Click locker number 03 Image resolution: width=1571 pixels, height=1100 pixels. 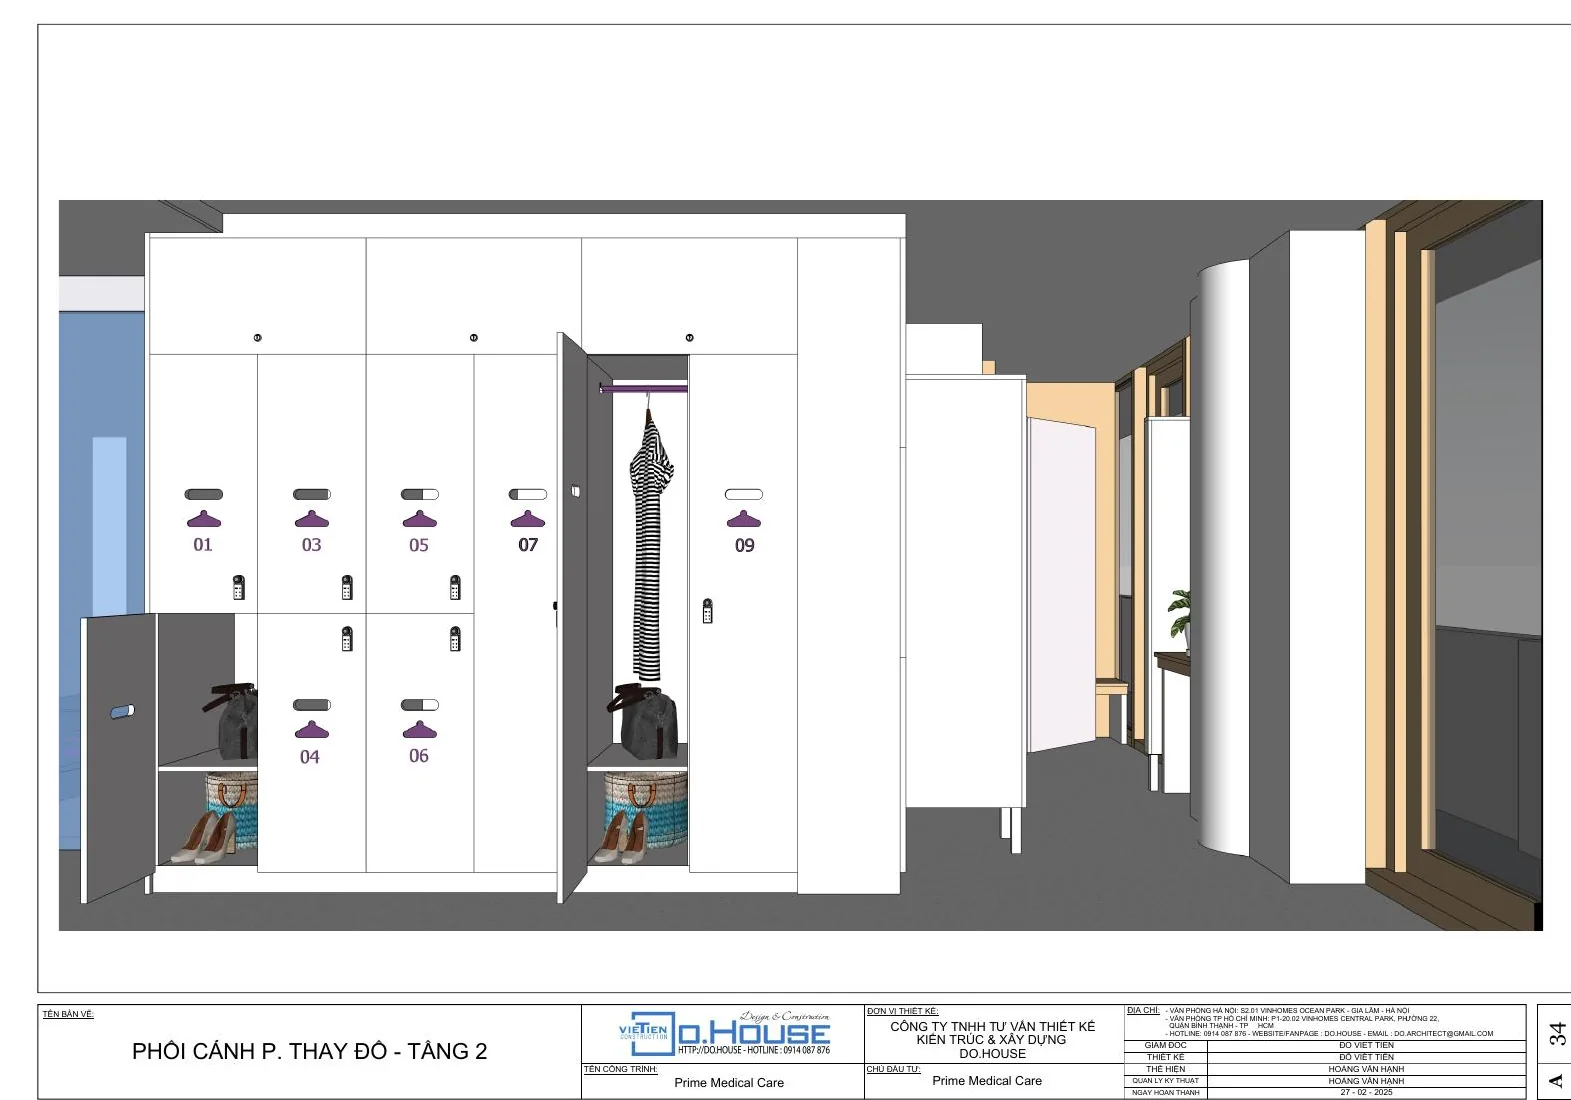[311, 545]
